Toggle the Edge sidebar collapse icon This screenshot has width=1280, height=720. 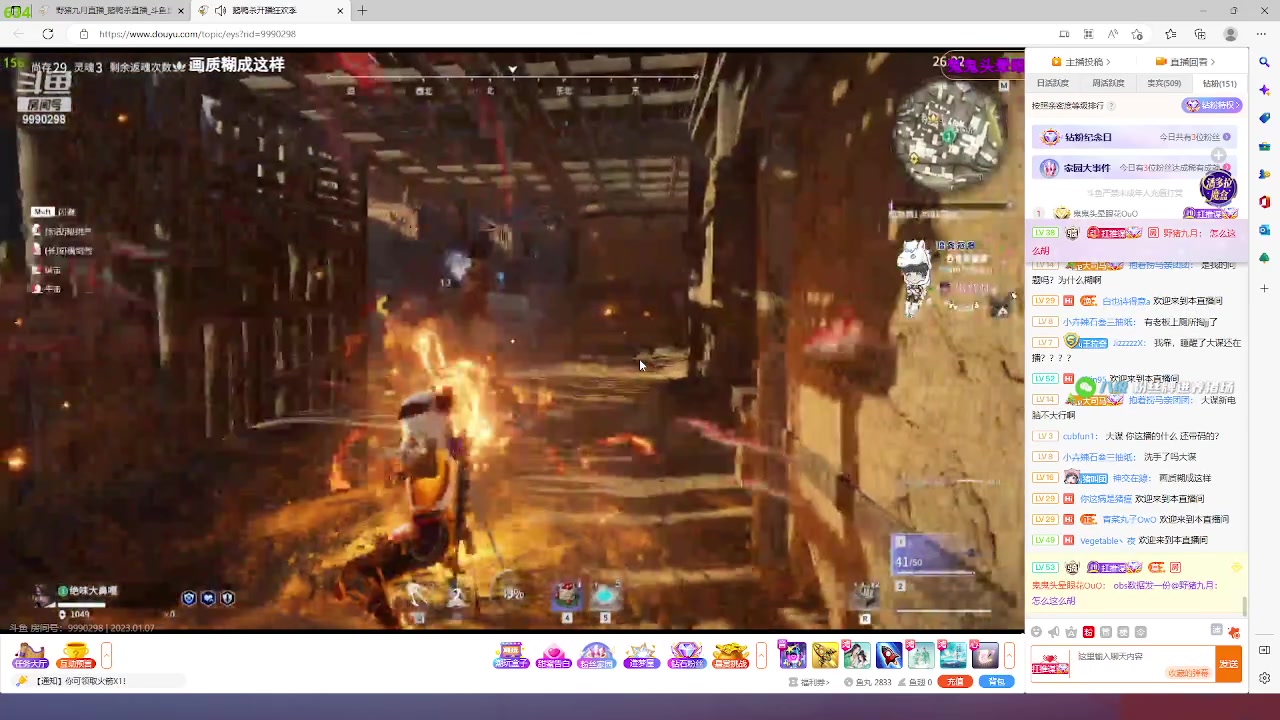click(x=1265, y=650)
